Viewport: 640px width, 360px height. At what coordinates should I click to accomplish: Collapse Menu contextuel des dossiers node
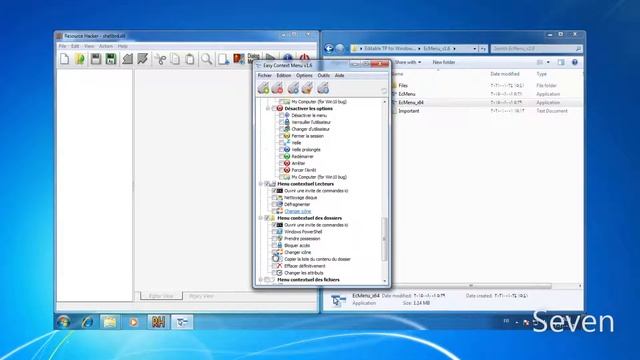coord(261,218)
